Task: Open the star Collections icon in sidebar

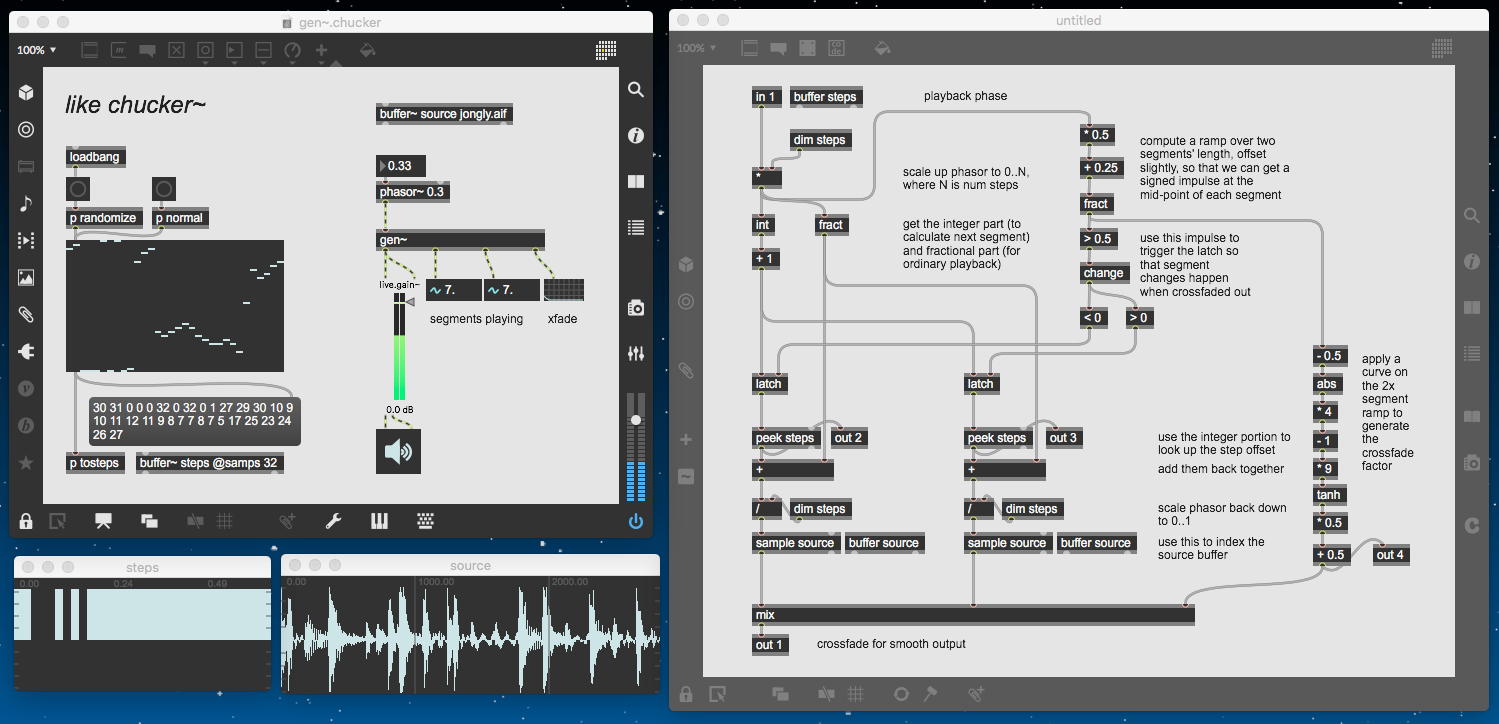Action: click(26, 463)
